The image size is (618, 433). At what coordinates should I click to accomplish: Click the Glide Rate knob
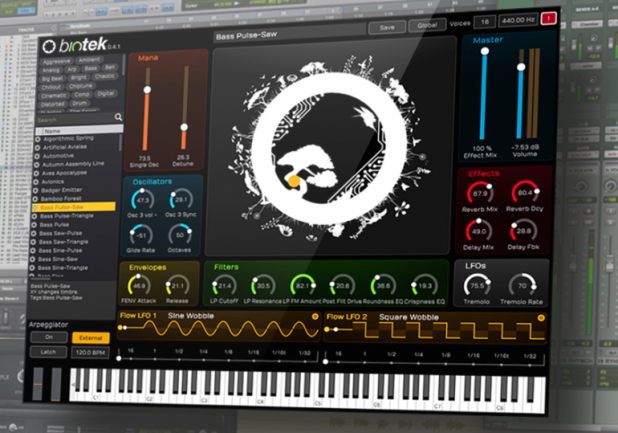pos(141,236)
